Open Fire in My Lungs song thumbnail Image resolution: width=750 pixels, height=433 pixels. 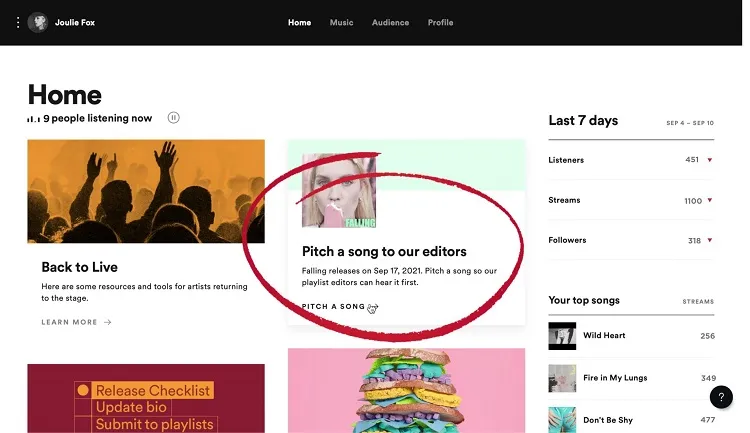point(562,378)
